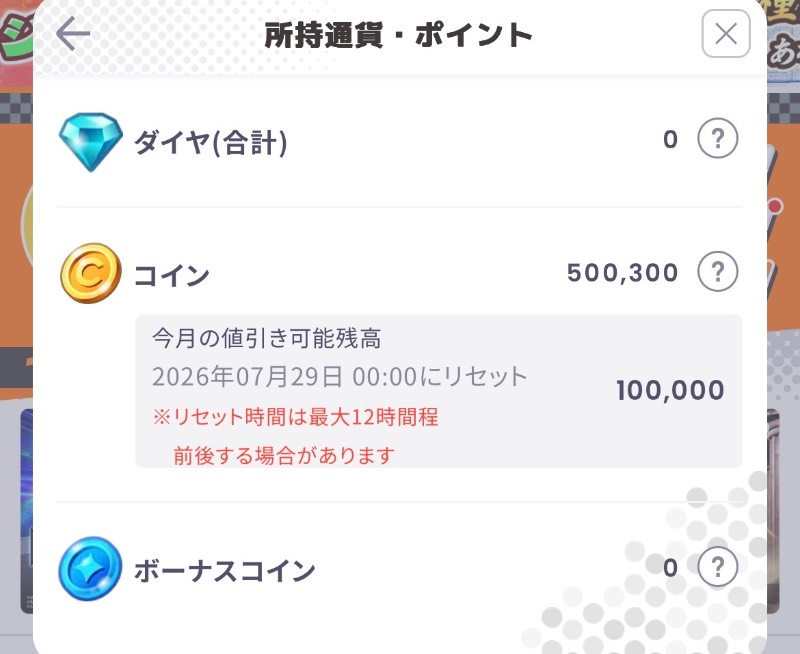This screenshot has width=800, height=654.
Task: Select the ボーナスコイン label
Action: tap(224, 570)
